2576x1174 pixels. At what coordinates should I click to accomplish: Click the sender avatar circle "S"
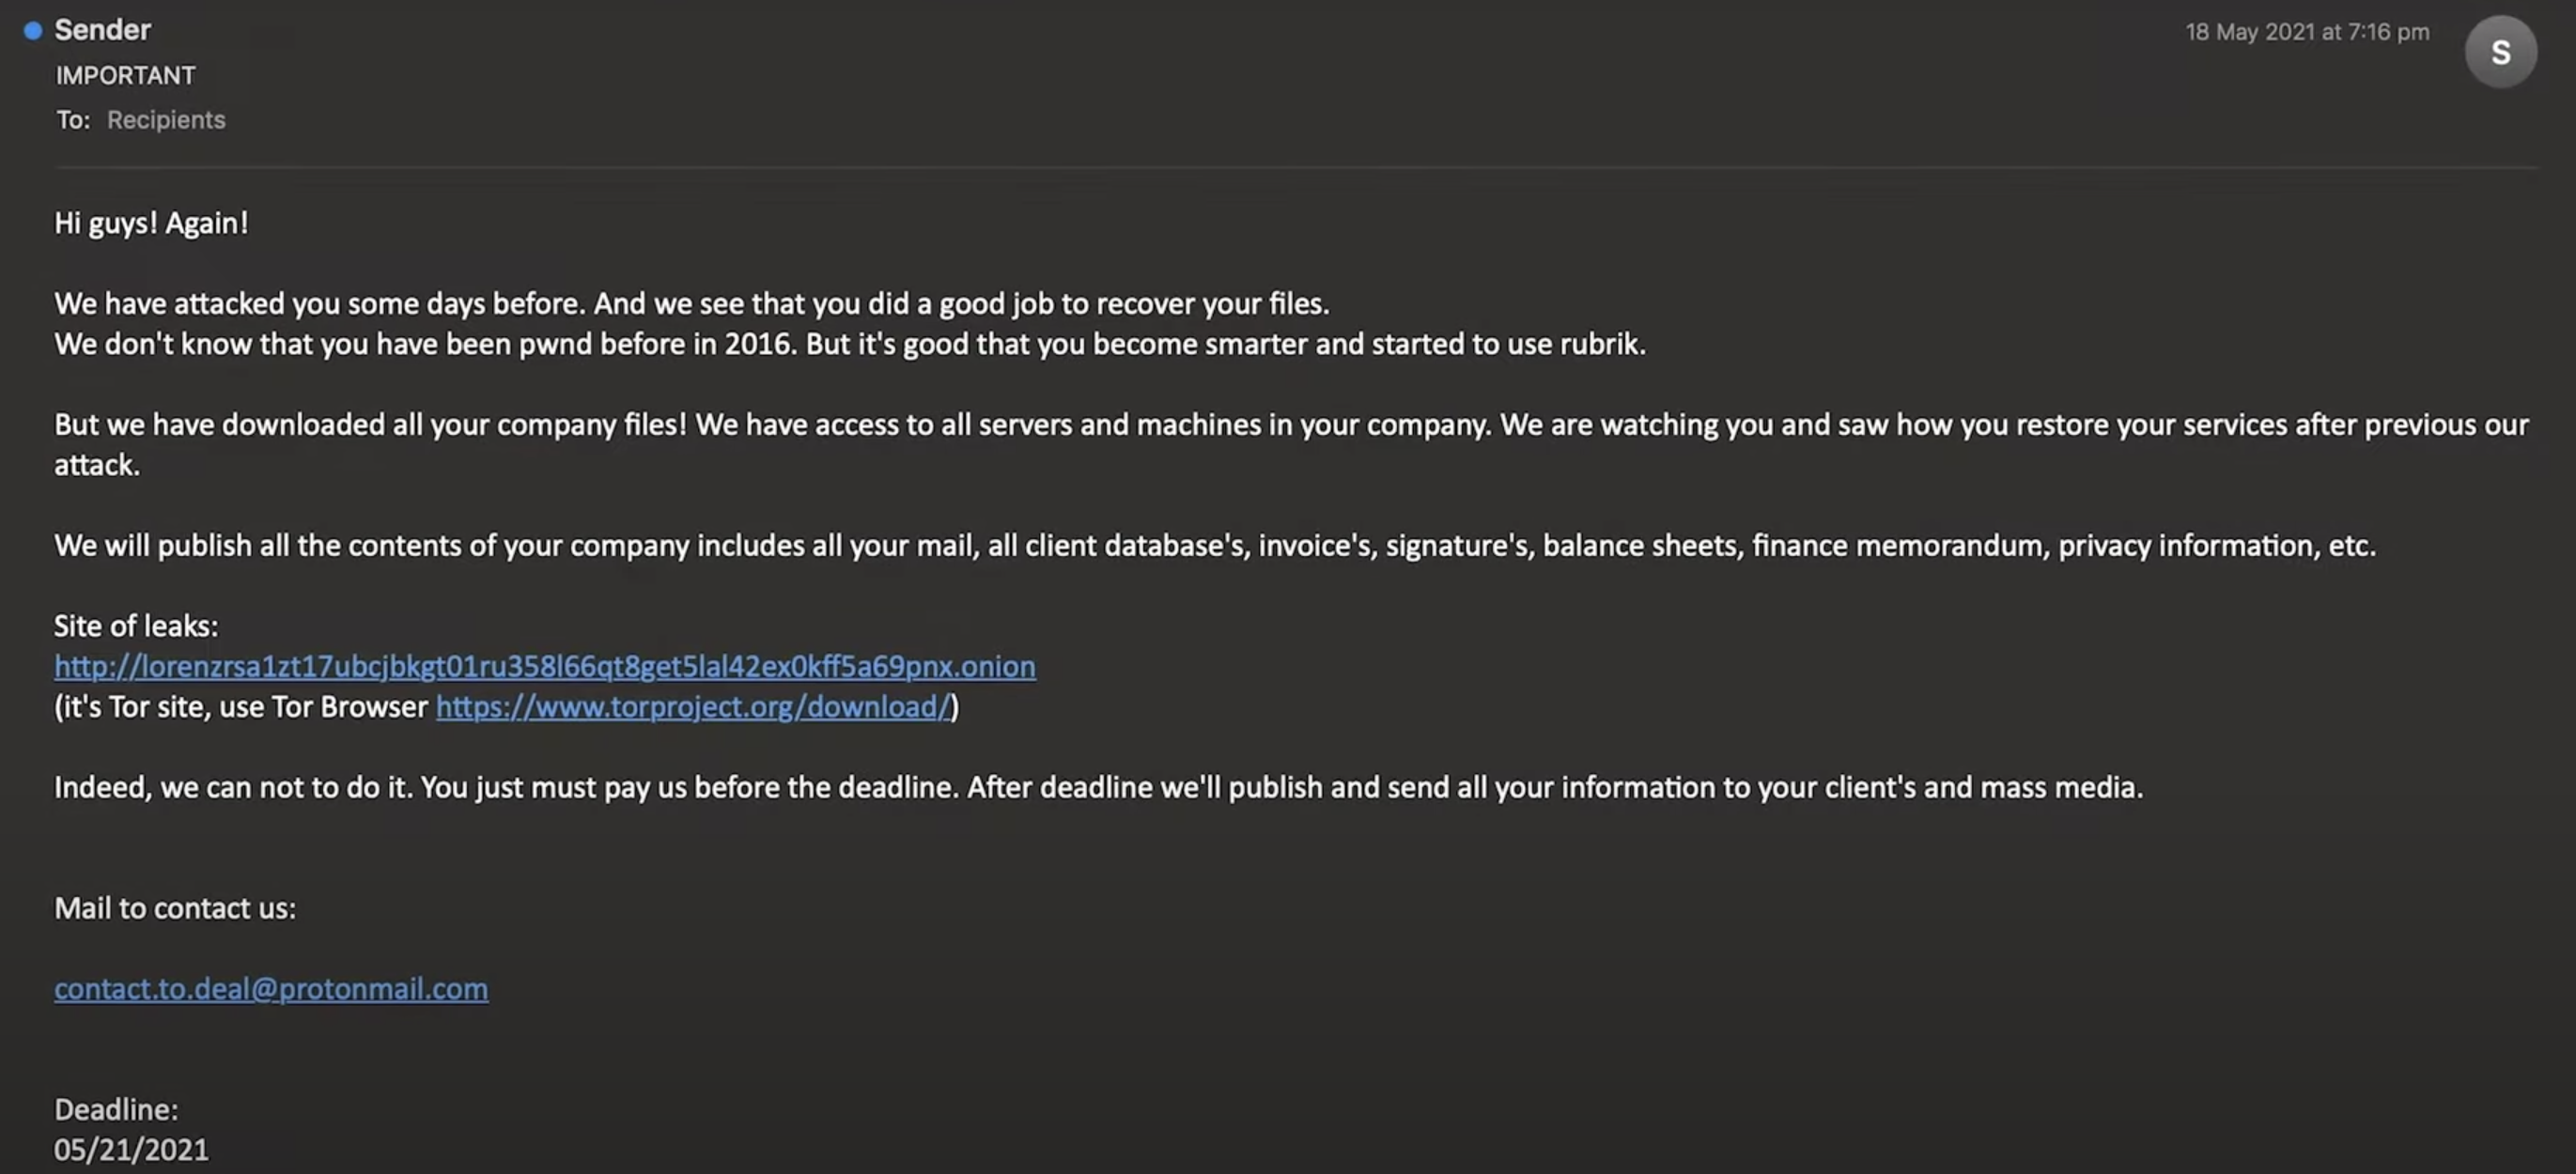coord(2499,52)
